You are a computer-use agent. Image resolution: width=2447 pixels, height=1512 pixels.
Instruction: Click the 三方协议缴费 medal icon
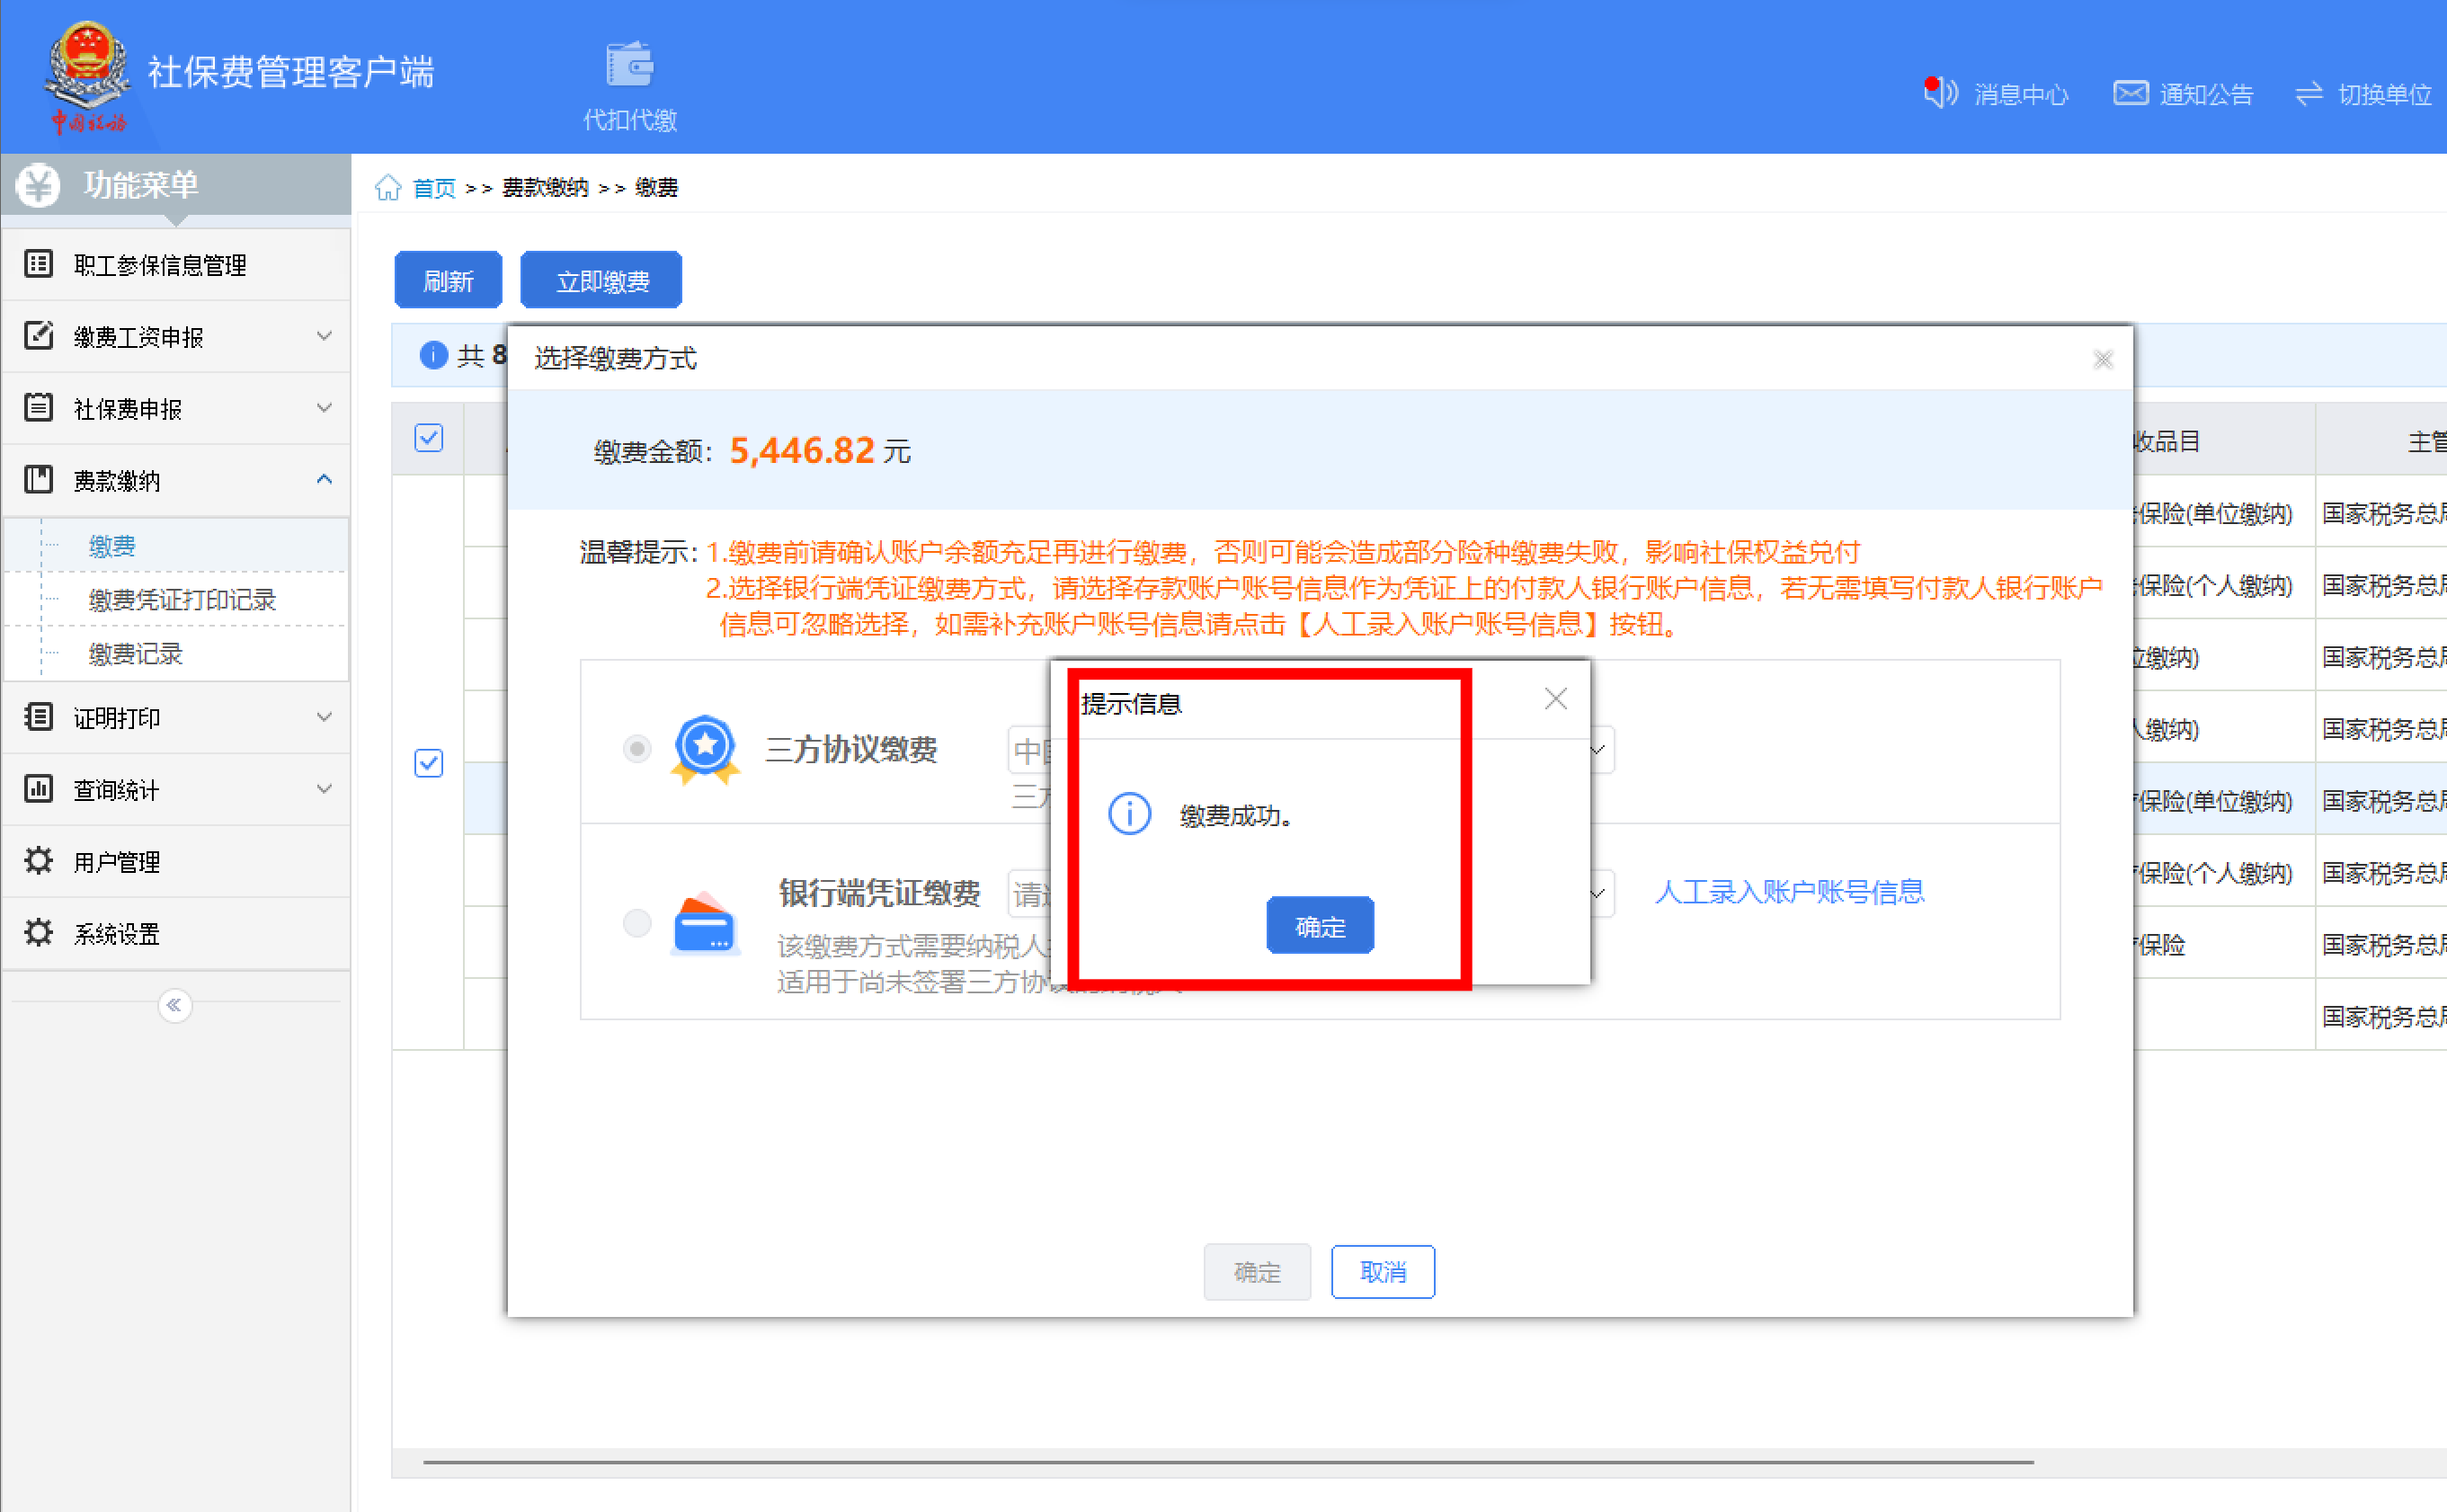pyautogui.click(x=705, y=748)
